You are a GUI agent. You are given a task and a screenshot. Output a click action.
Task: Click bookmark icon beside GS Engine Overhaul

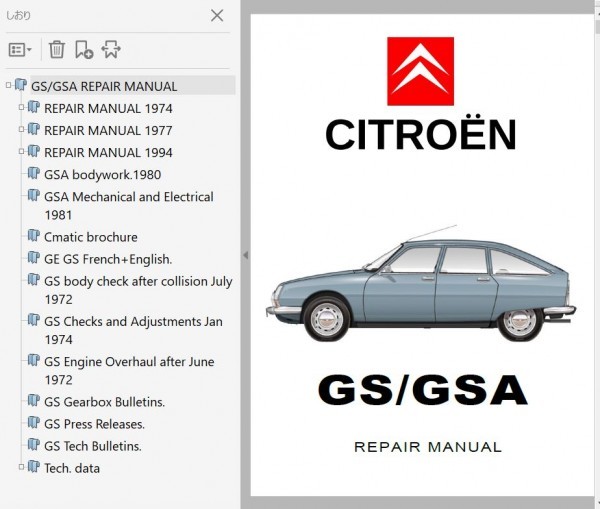coord(34,361)
